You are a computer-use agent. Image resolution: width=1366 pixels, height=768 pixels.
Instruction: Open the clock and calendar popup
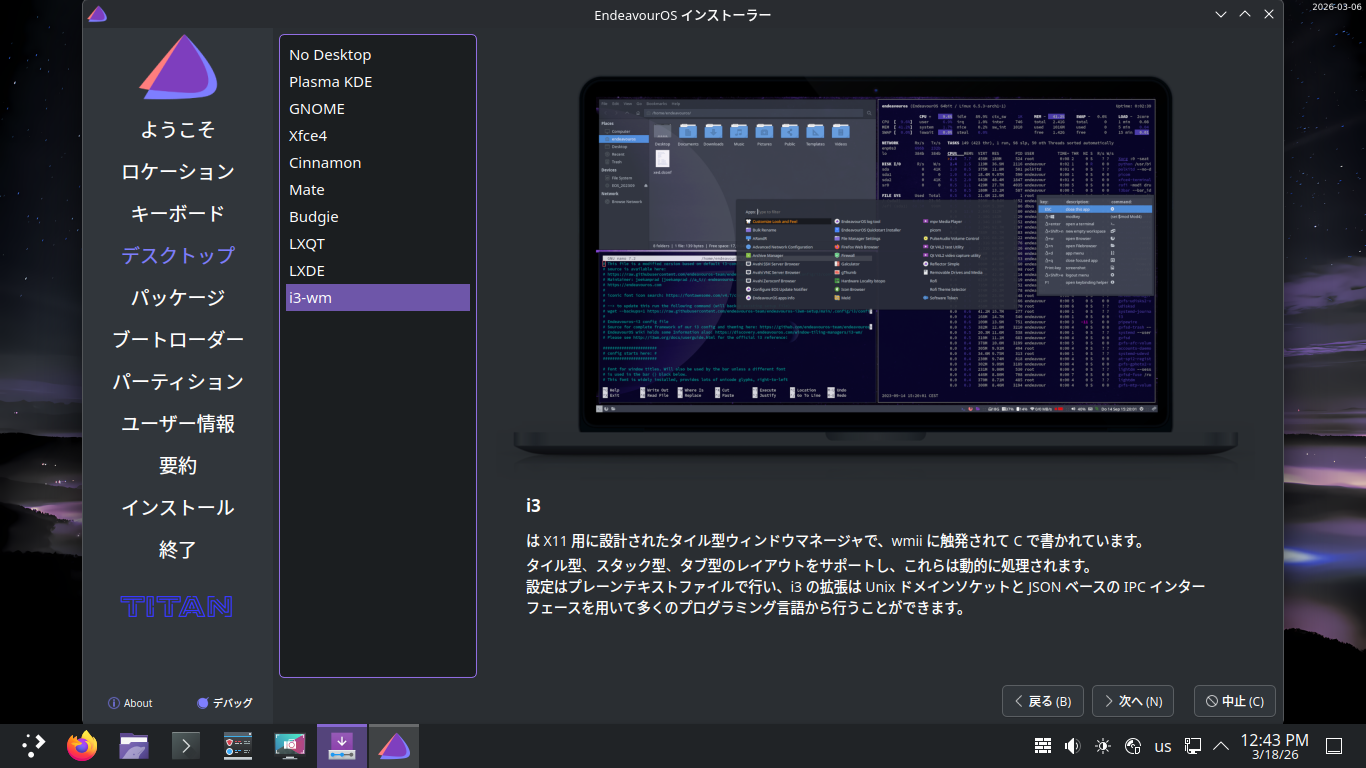pos(1274,746)
